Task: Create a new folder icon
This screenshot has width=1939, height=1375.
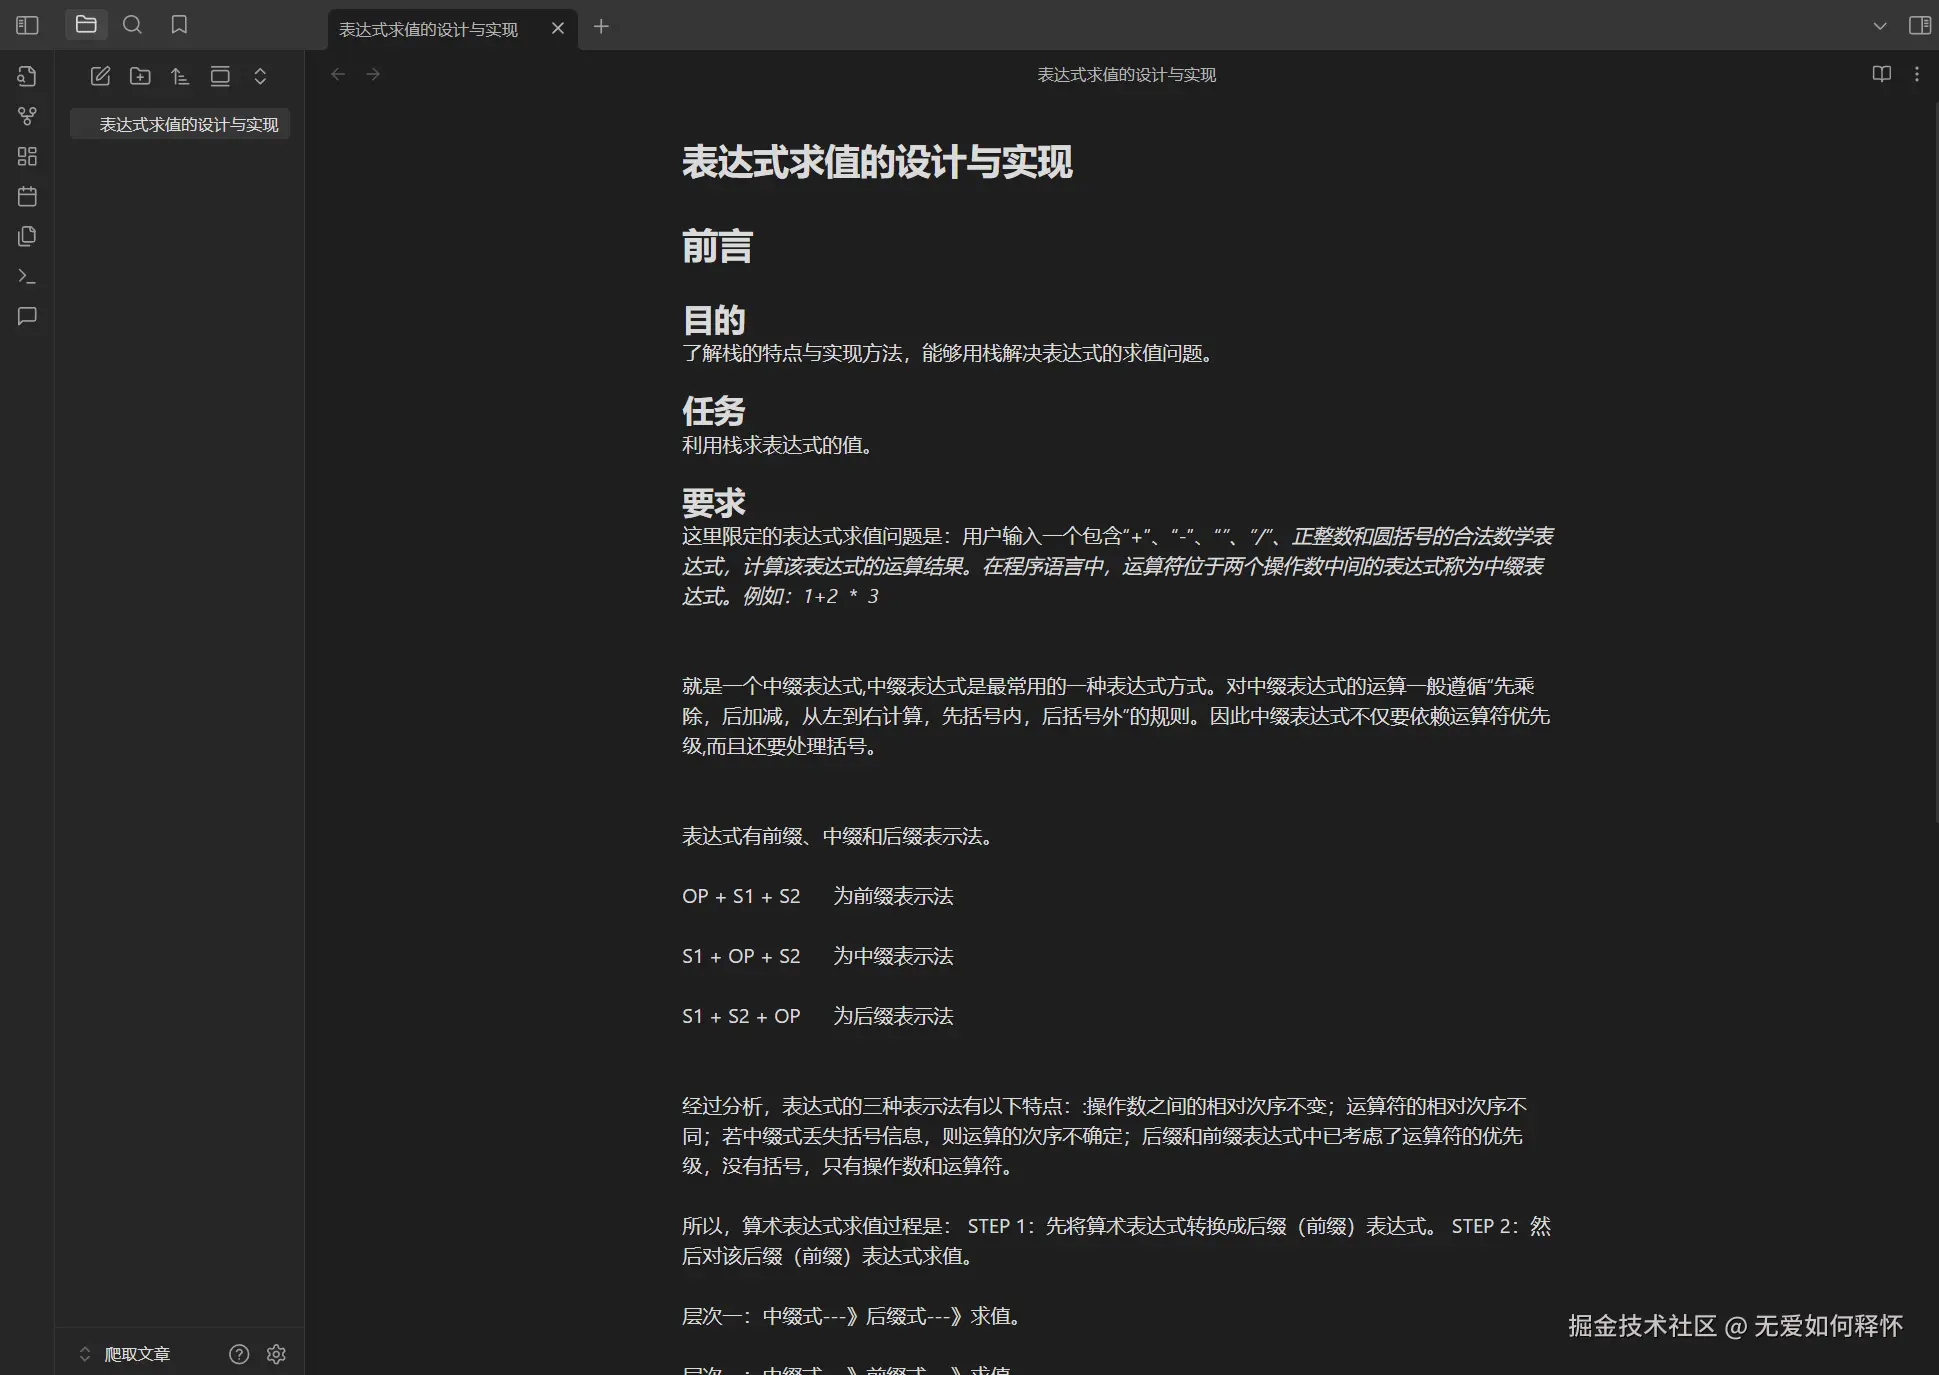Action: (x=140, y=76)
